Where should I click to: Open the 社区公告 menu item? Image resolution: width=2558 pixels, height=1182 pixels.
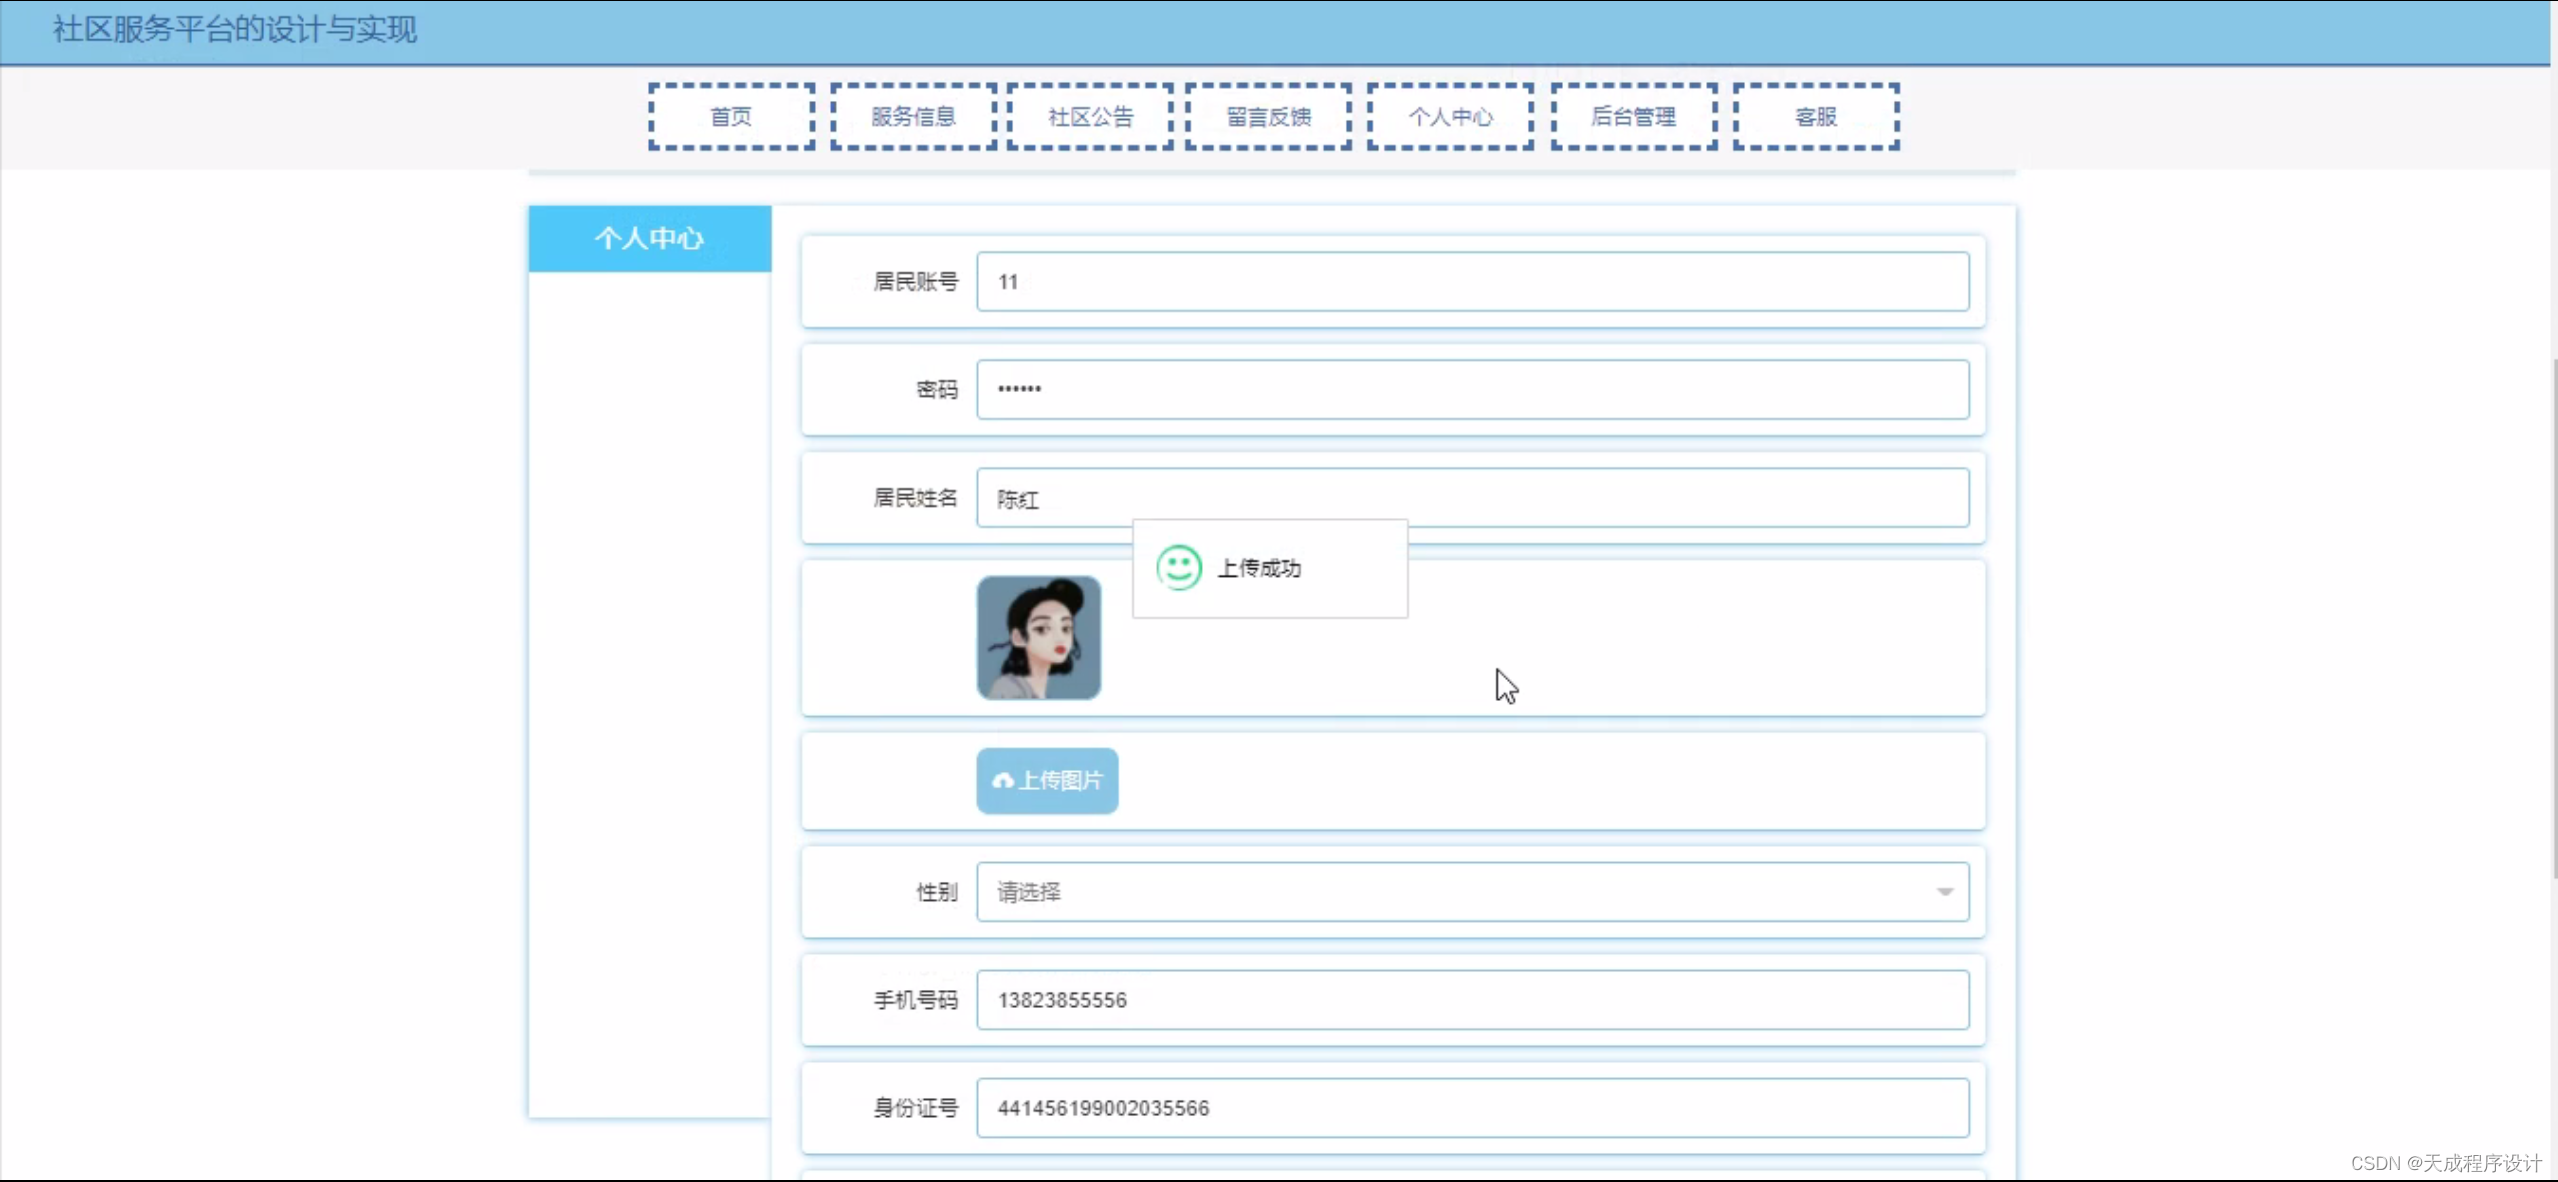1090,117
